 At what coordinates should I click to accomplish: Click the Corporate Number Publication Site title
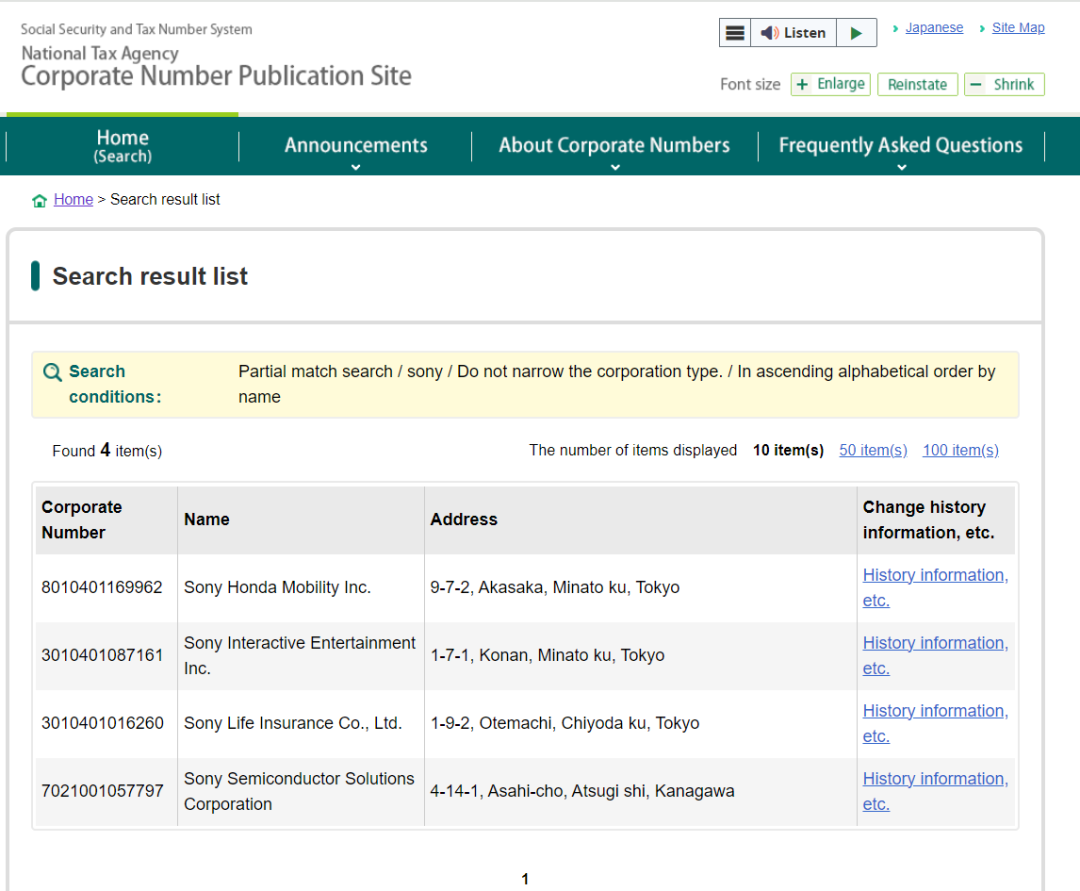(x=216, y=76)
